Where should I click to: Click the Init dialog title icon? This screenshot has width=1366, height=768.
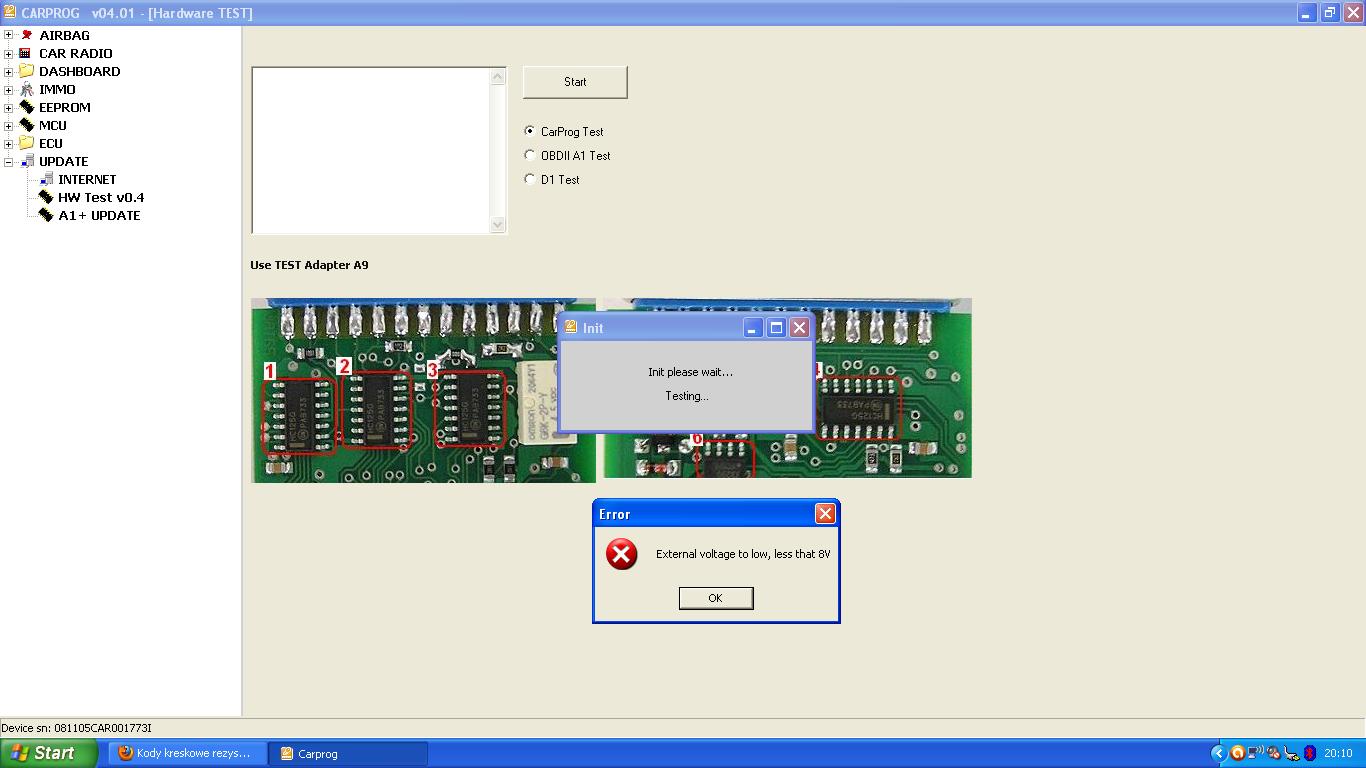point(571,327)
